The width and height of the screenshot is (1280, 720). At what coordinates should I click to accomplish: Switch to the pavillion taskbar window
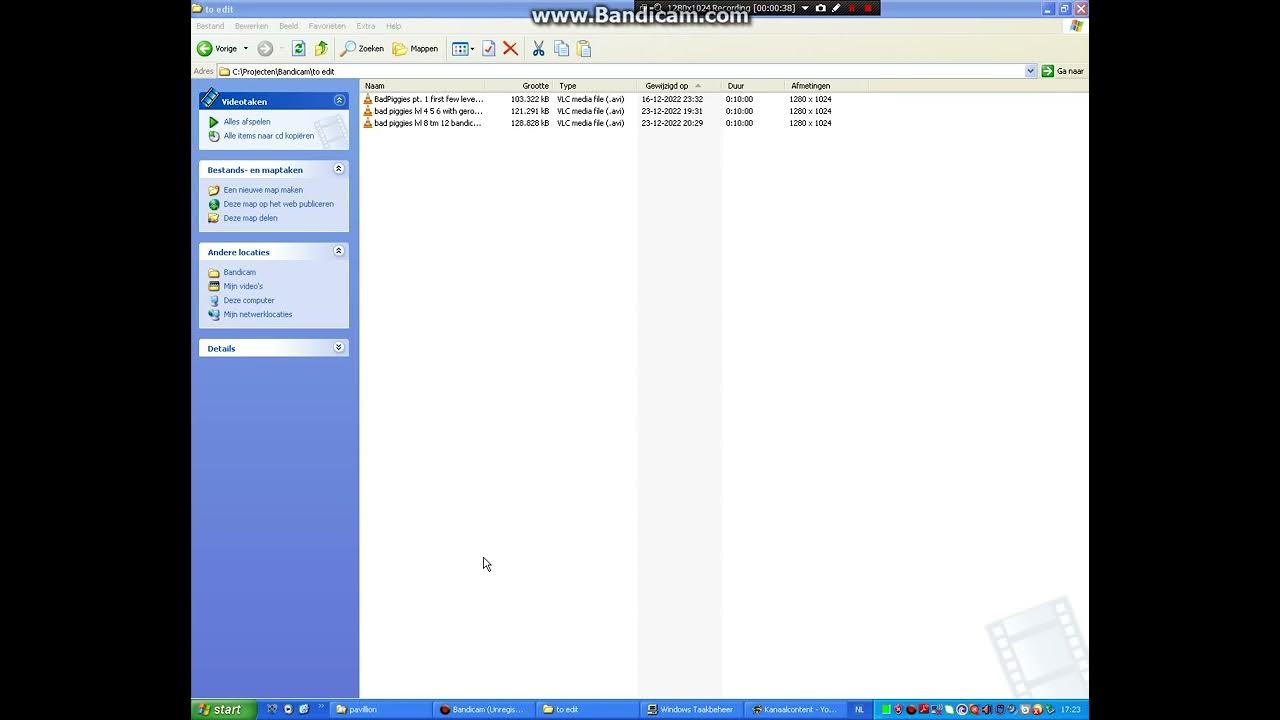click(380, 709)
